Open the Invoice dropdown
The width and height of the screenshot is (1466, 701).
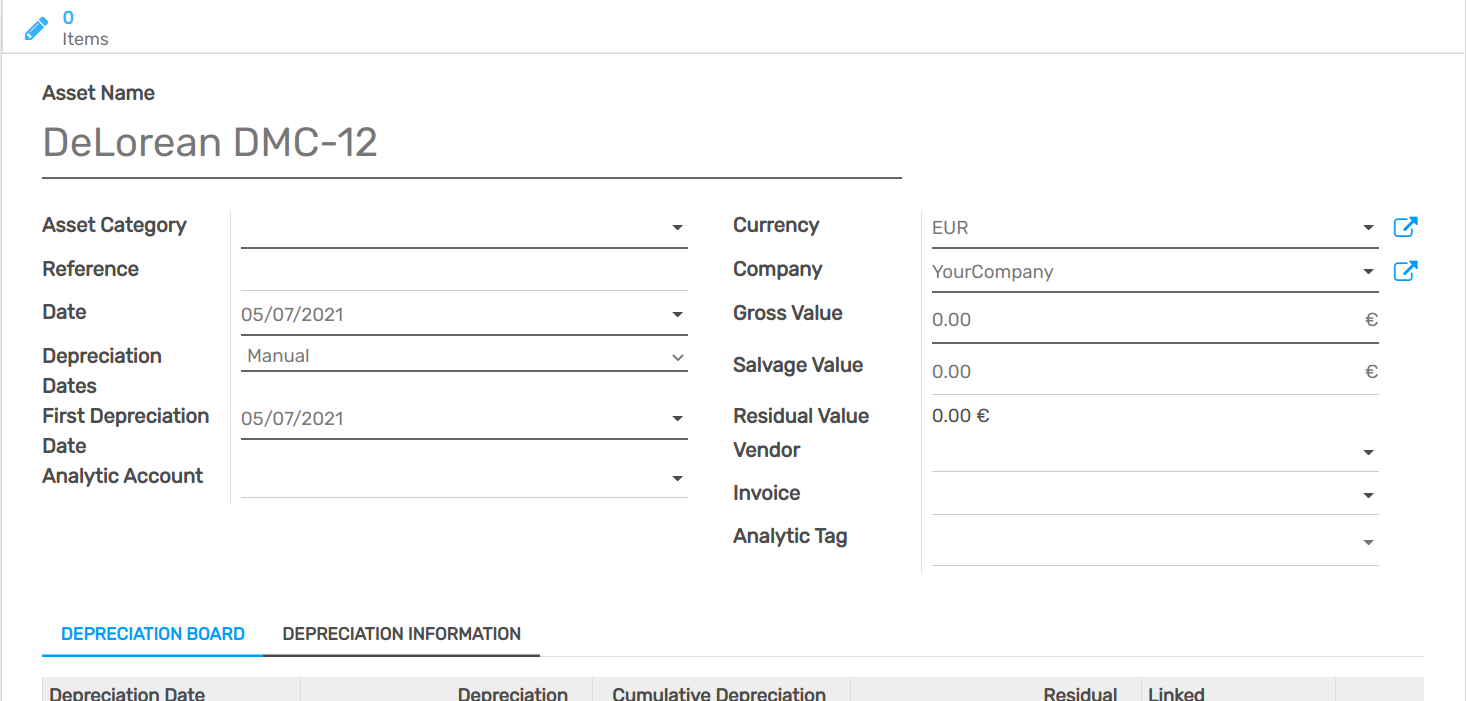point(1368,494)
